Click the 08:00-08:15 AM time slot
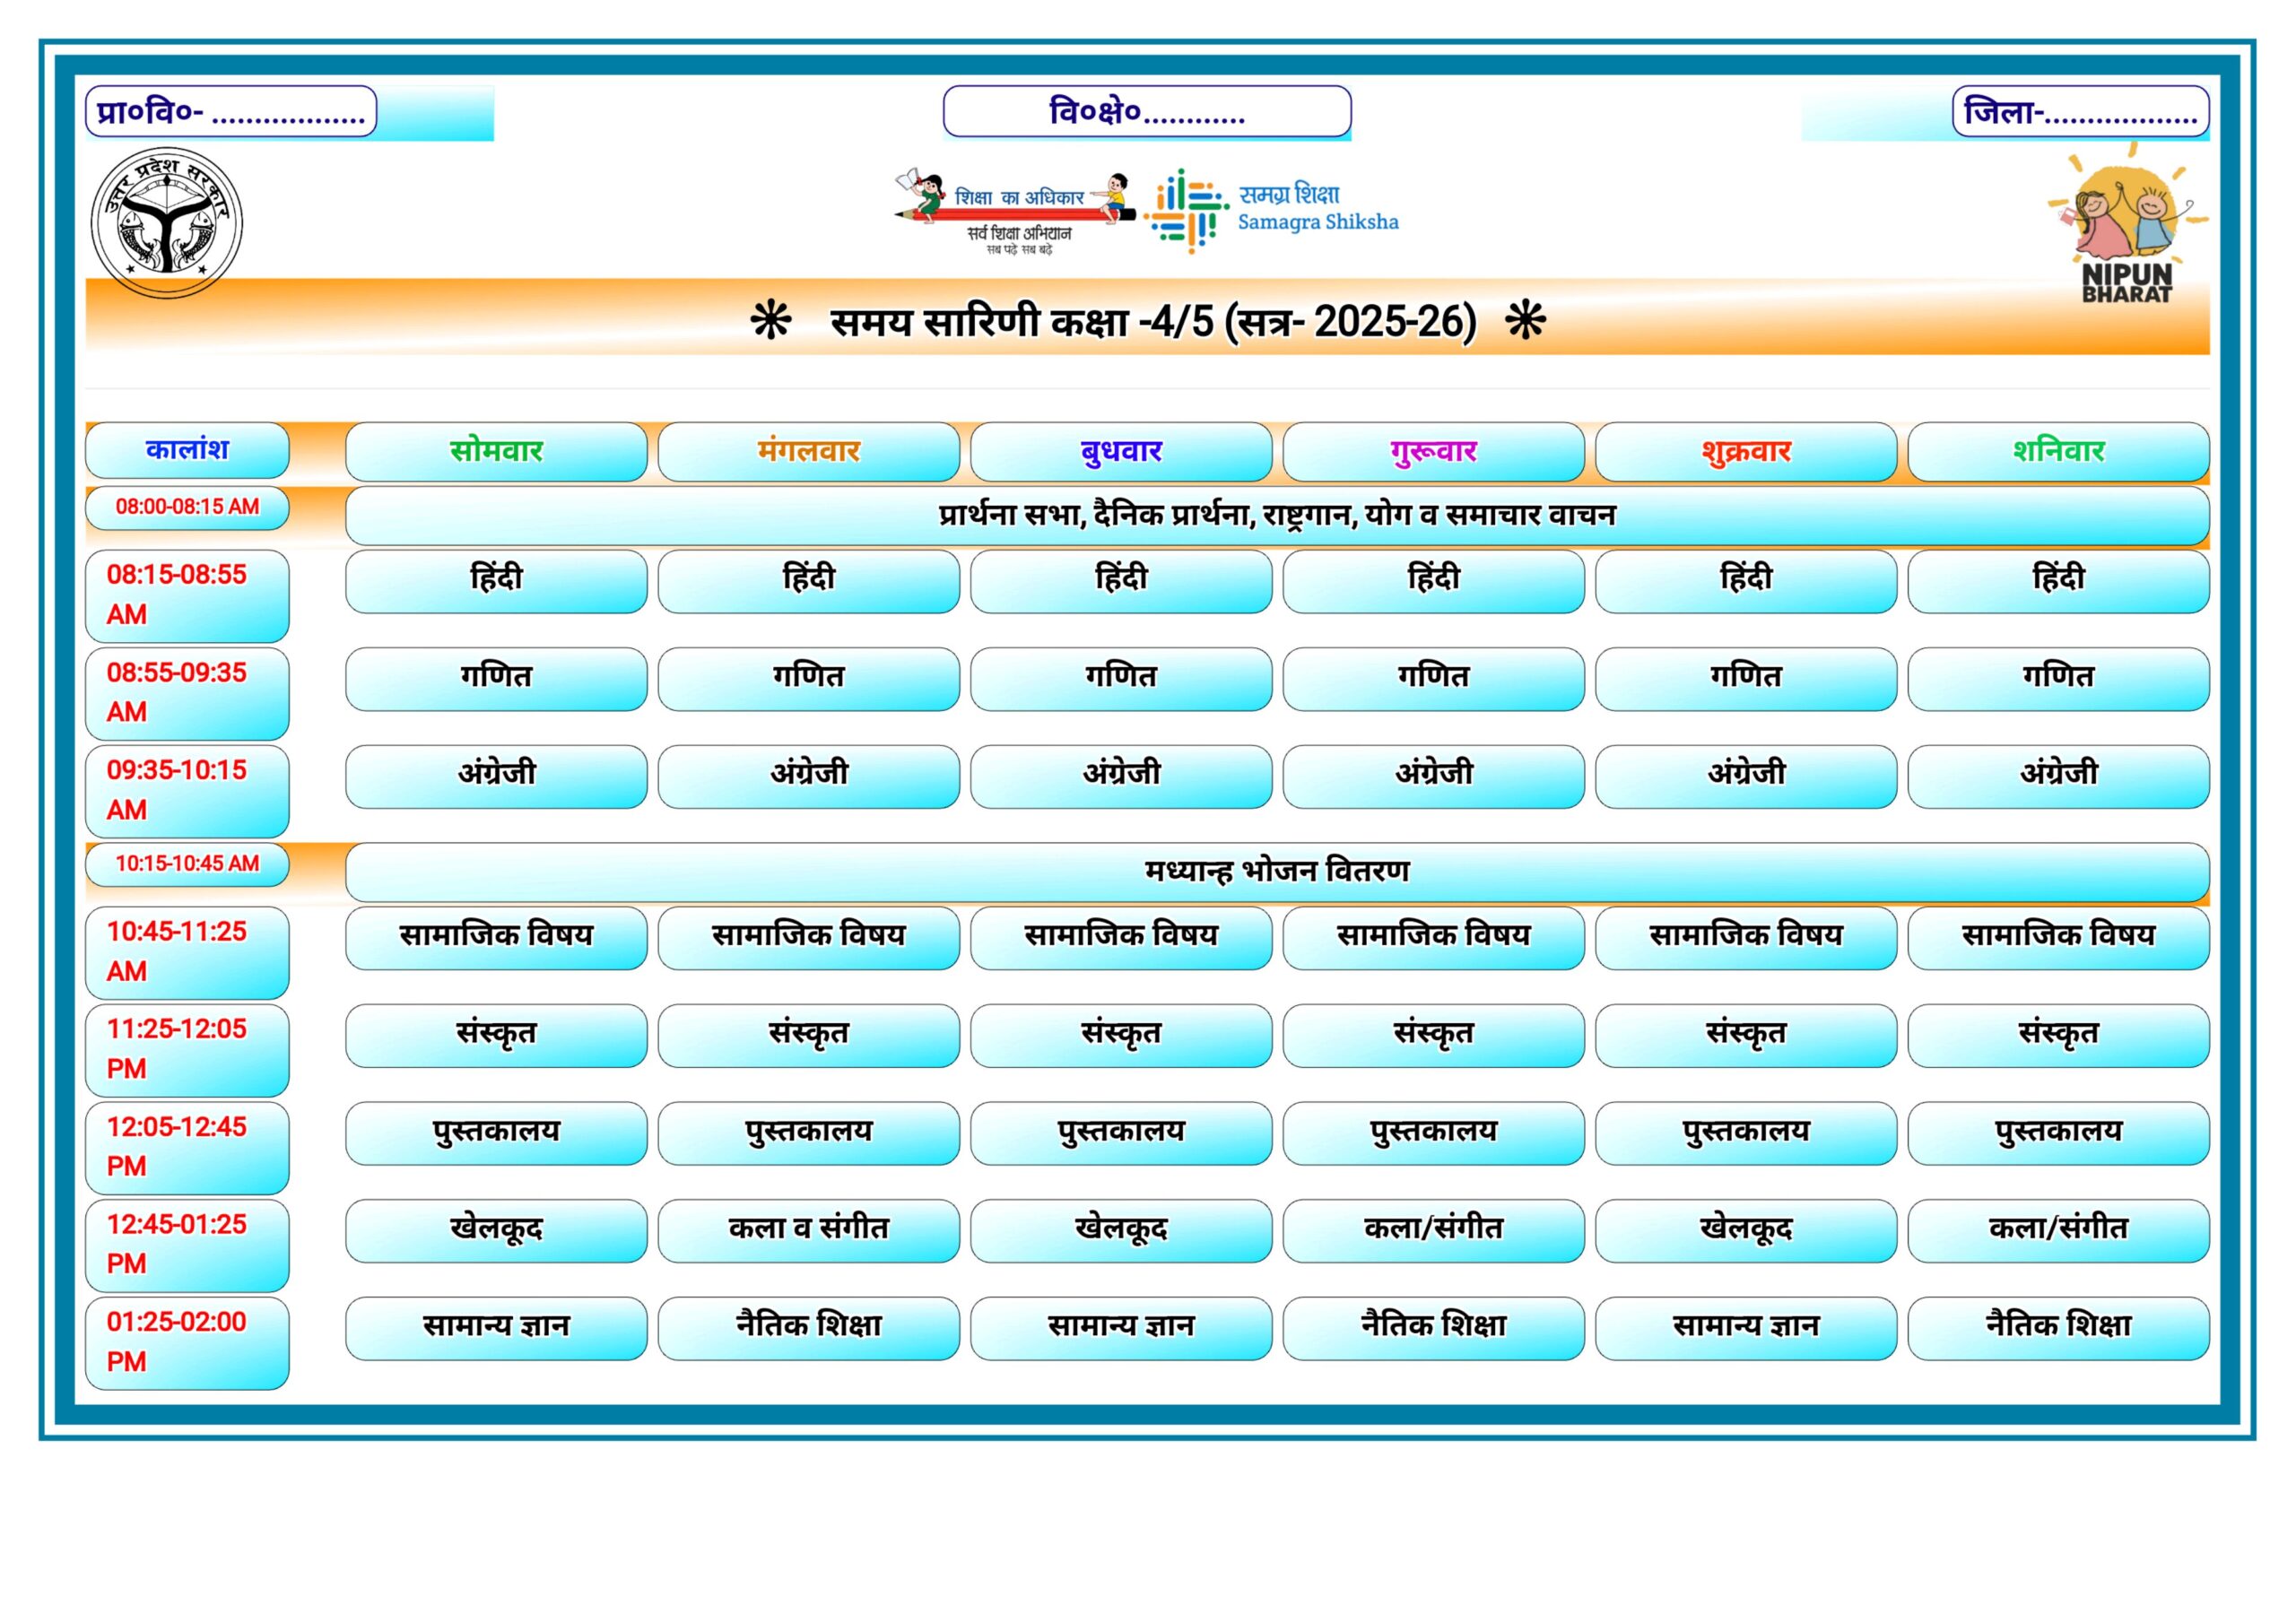 (x=187, y=508)
